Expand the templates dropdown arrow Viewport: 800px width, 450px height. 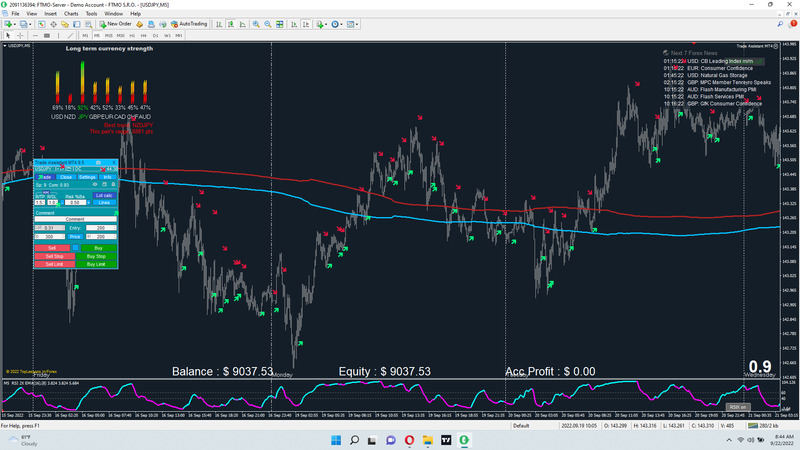click(x=357, y=24)
